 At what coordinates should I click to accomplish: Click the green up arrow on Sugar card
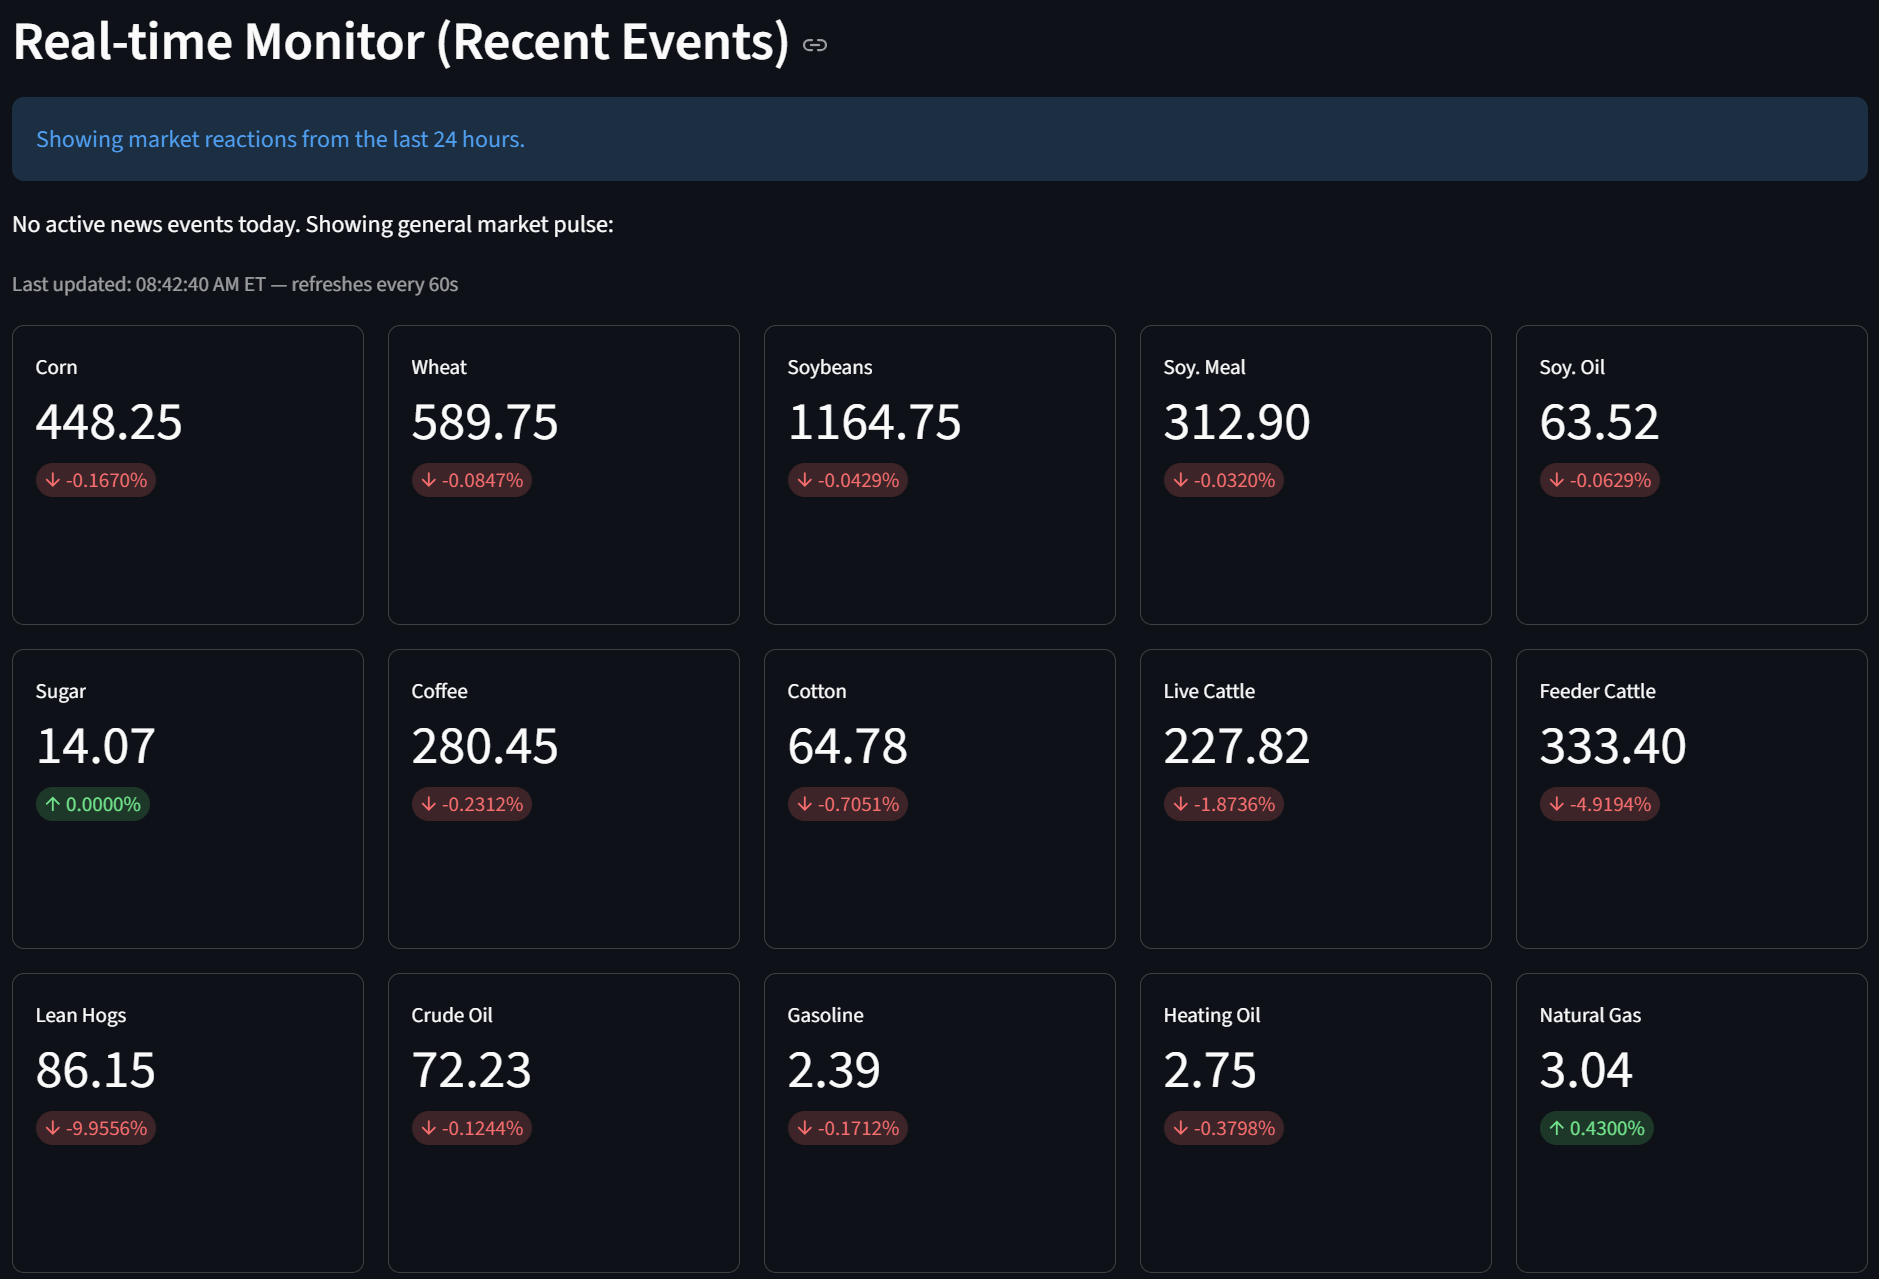(x=52, y=803)
